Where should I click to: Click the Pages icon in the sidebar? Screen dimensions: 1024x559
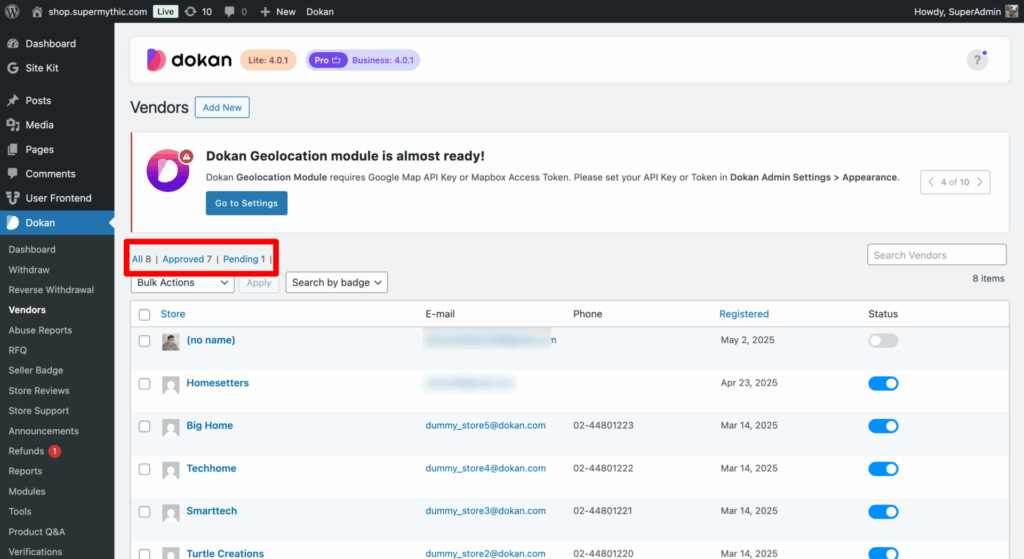12,150
